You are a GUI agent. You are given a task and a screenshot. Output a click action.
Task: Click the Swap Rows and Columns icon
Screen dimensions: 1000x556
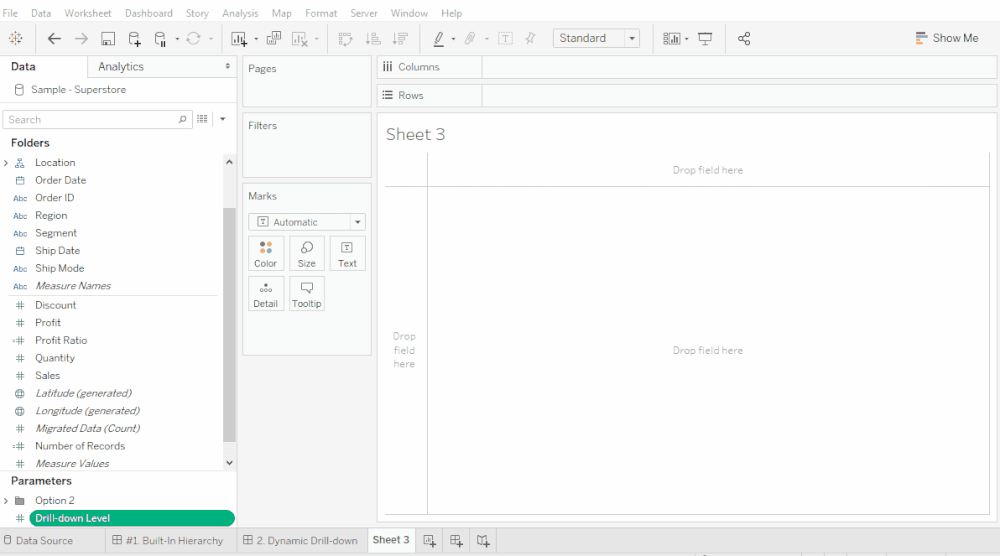[345, 39]
